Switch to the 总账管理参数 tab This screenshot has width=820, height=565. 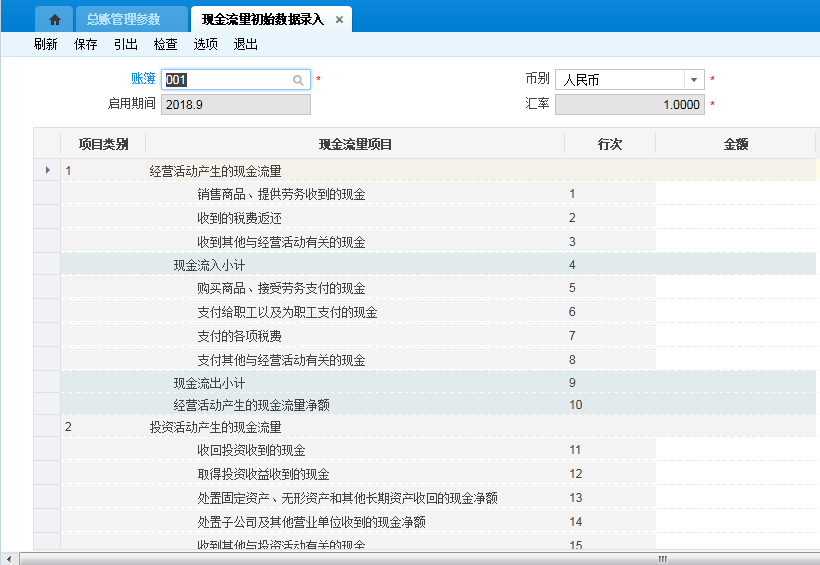(x=122, y=19)
